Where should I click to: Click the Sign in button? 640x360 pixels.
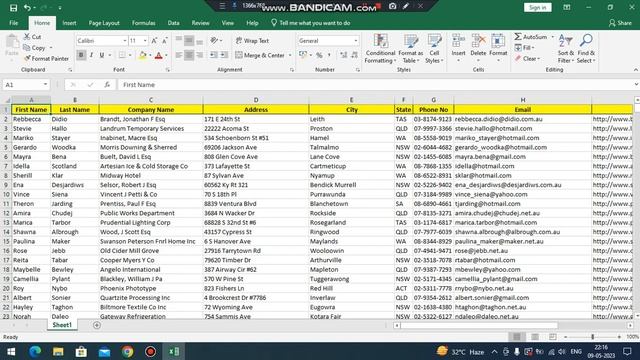point(538,7)
